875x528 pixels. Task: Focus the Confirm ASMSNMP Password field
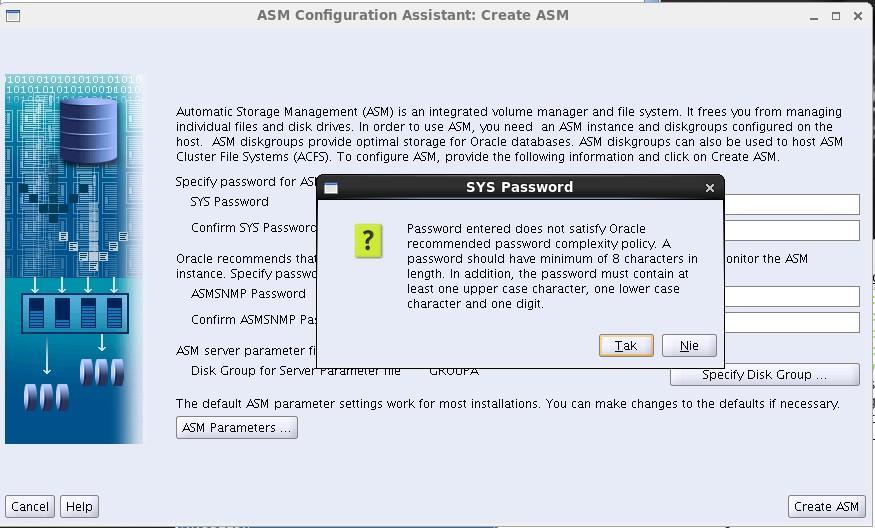click(x=791, y=322)
